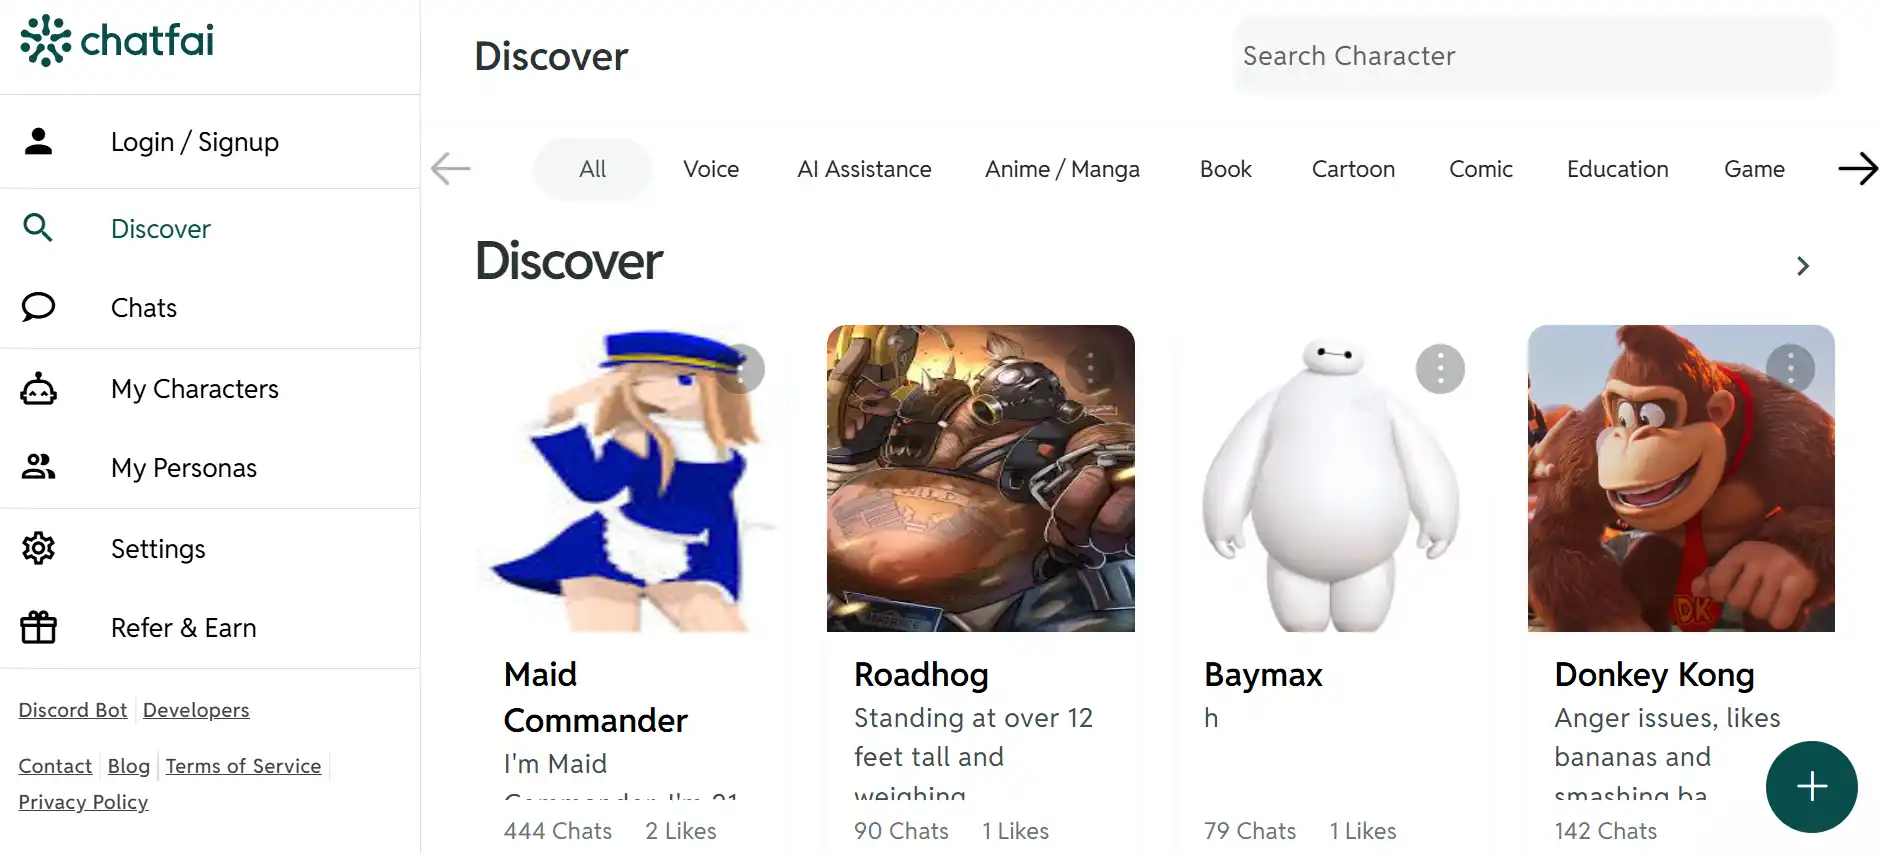Open the Settings gear icon
The height and width of the screenshot is (853, 1880).
(38, 548)
